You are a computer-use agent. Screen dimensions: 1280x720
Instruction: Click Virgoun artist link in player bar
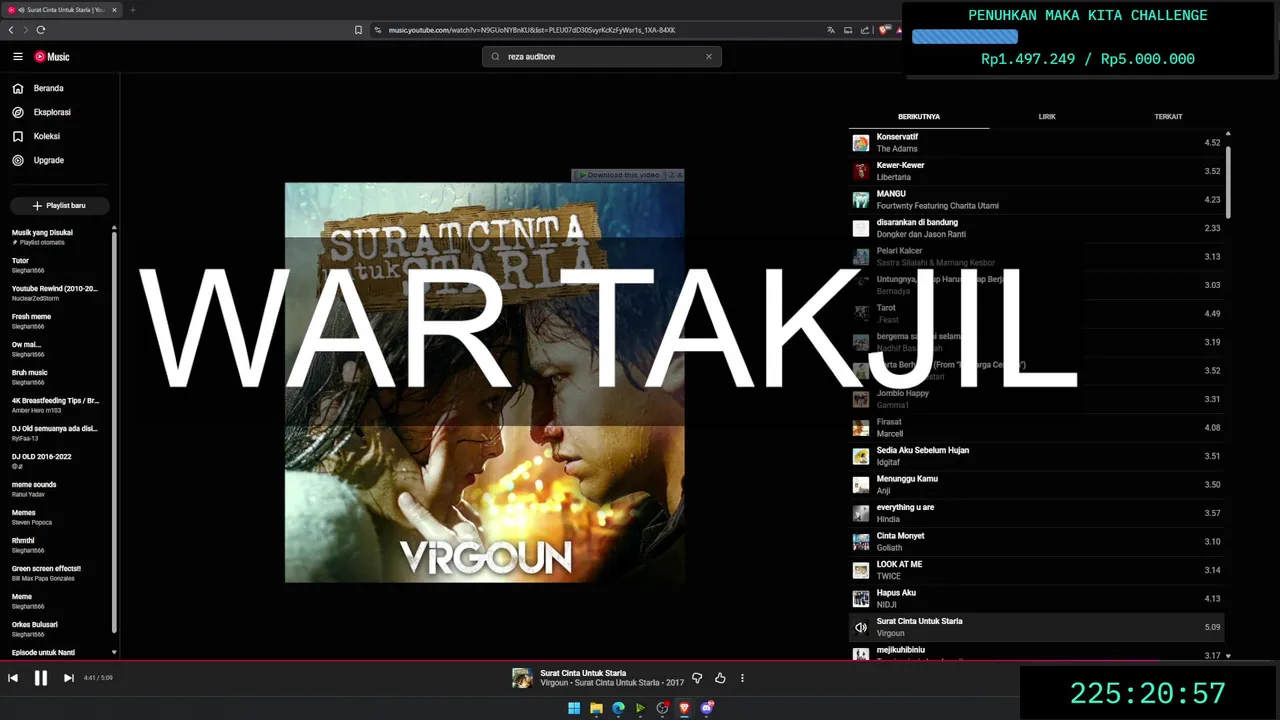pyautogui.click(x=554, y=683)
